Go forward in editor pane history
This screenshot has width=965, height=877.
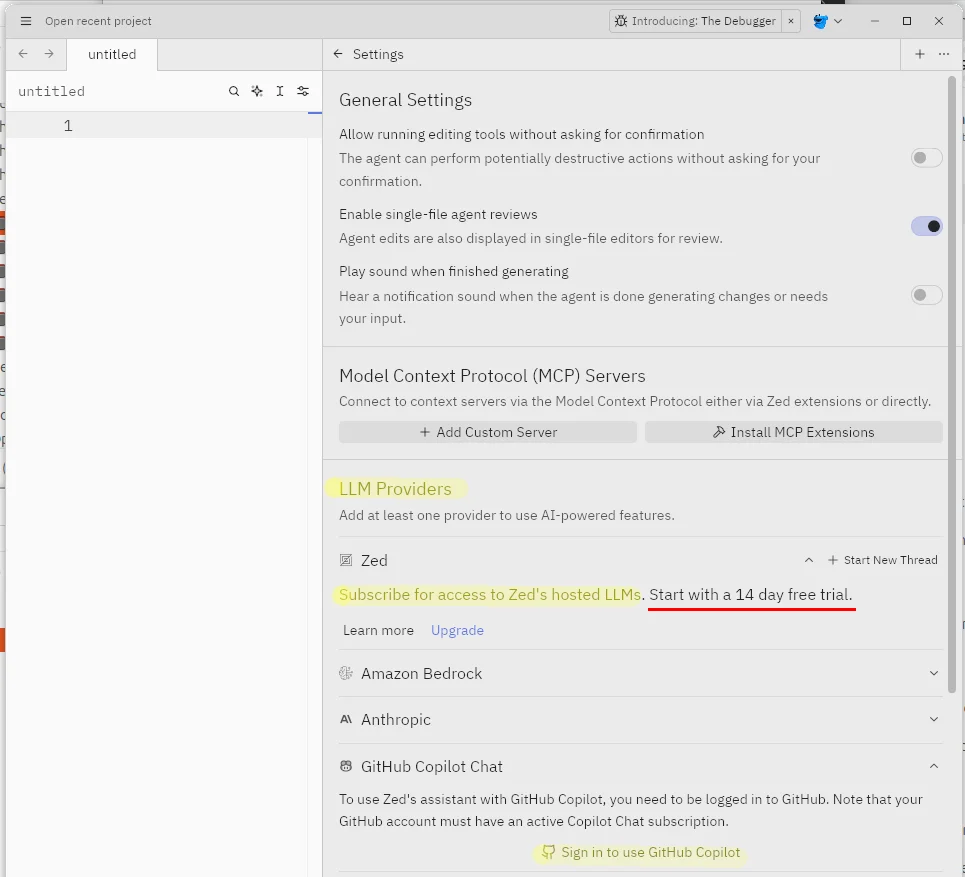point(49,54)
